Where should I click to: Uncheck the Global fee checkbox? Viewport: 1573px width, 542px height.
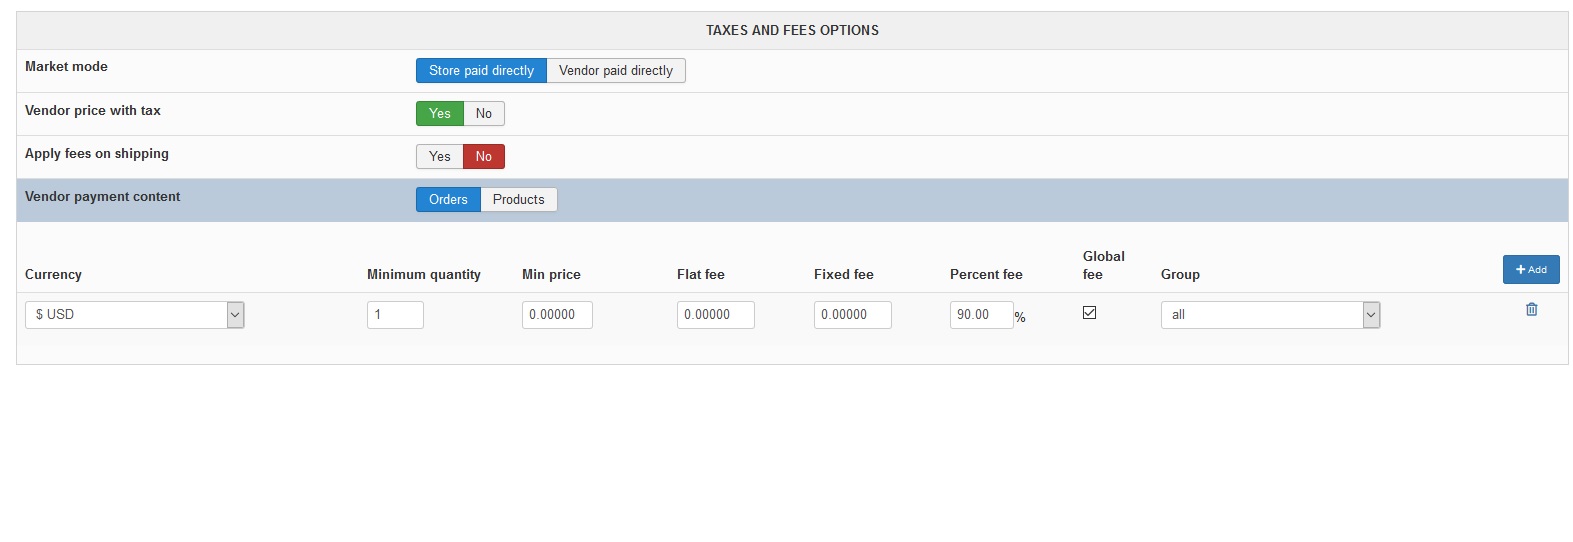pyautogui.click(x=1090, y=313)
